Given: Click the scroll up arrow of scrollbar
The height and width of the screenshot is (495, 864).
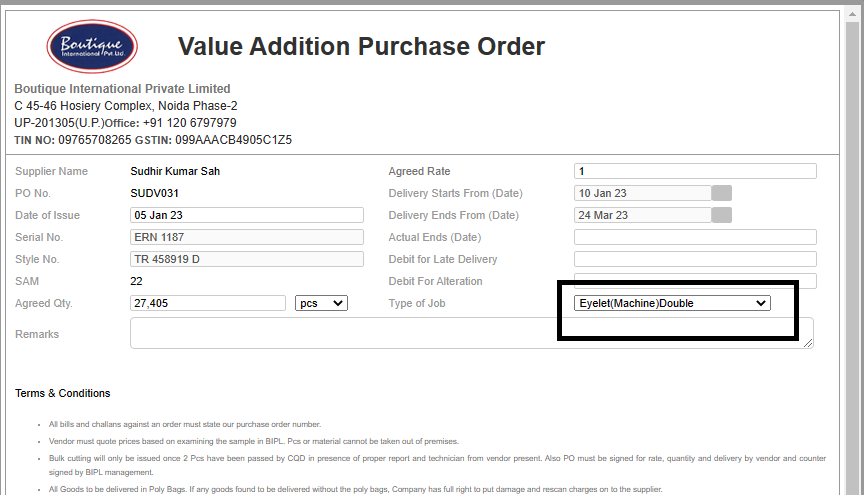Looking at the screenshot, I should coord(852,15).
